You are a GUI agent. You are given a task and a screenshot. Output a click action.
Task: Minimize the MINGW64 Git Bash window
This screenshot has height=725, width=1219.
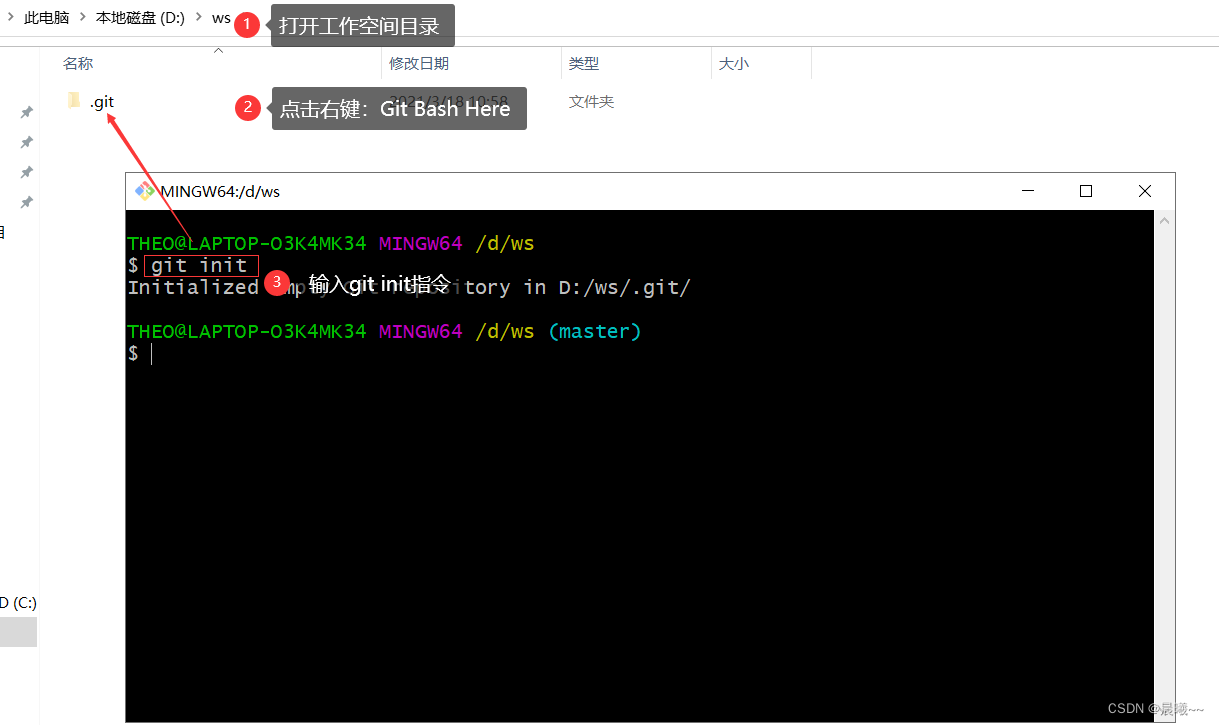[1026, 191]
